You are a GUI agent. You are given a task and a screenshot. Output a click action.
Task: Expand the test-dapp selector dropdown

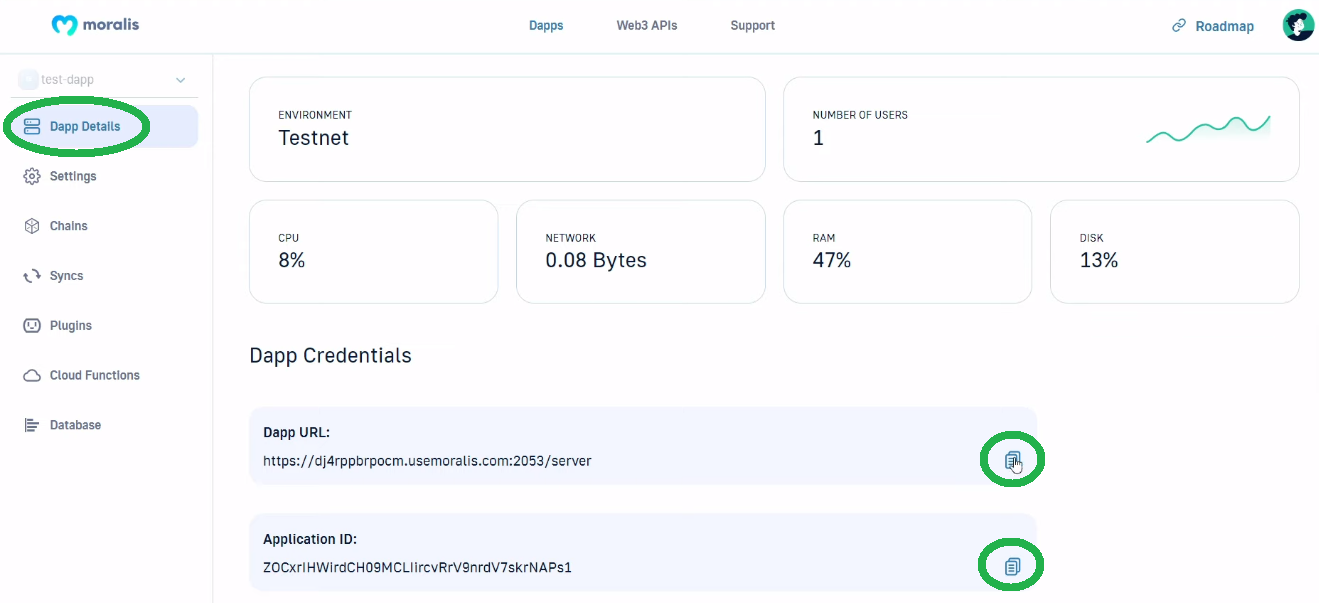tap(181, 80)
